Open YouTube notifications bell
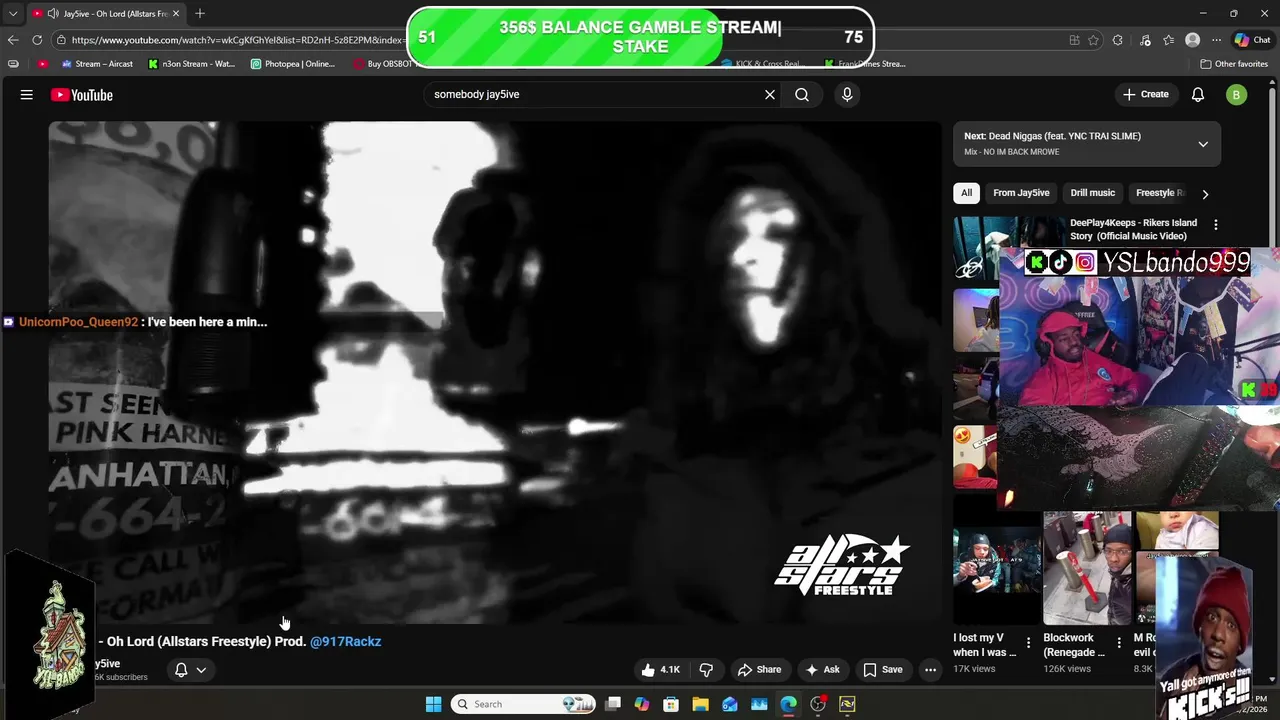 [1198, 95]
